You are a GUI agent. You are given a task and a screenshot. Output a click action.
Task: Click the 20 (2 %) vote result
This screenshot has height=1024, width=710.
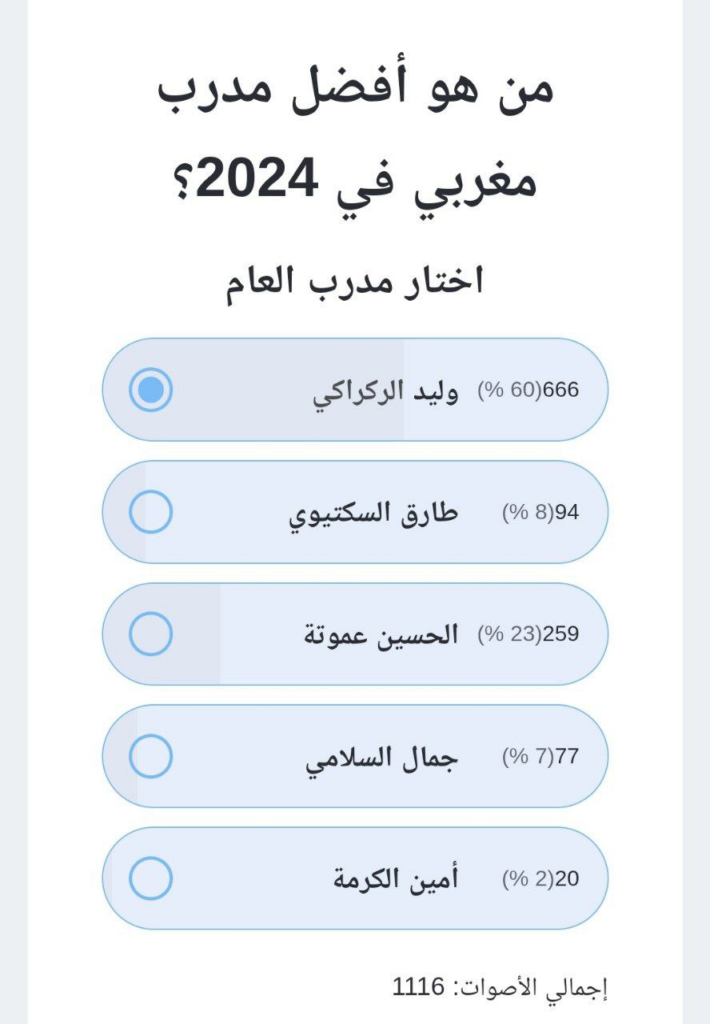click(x=540, y=878)
